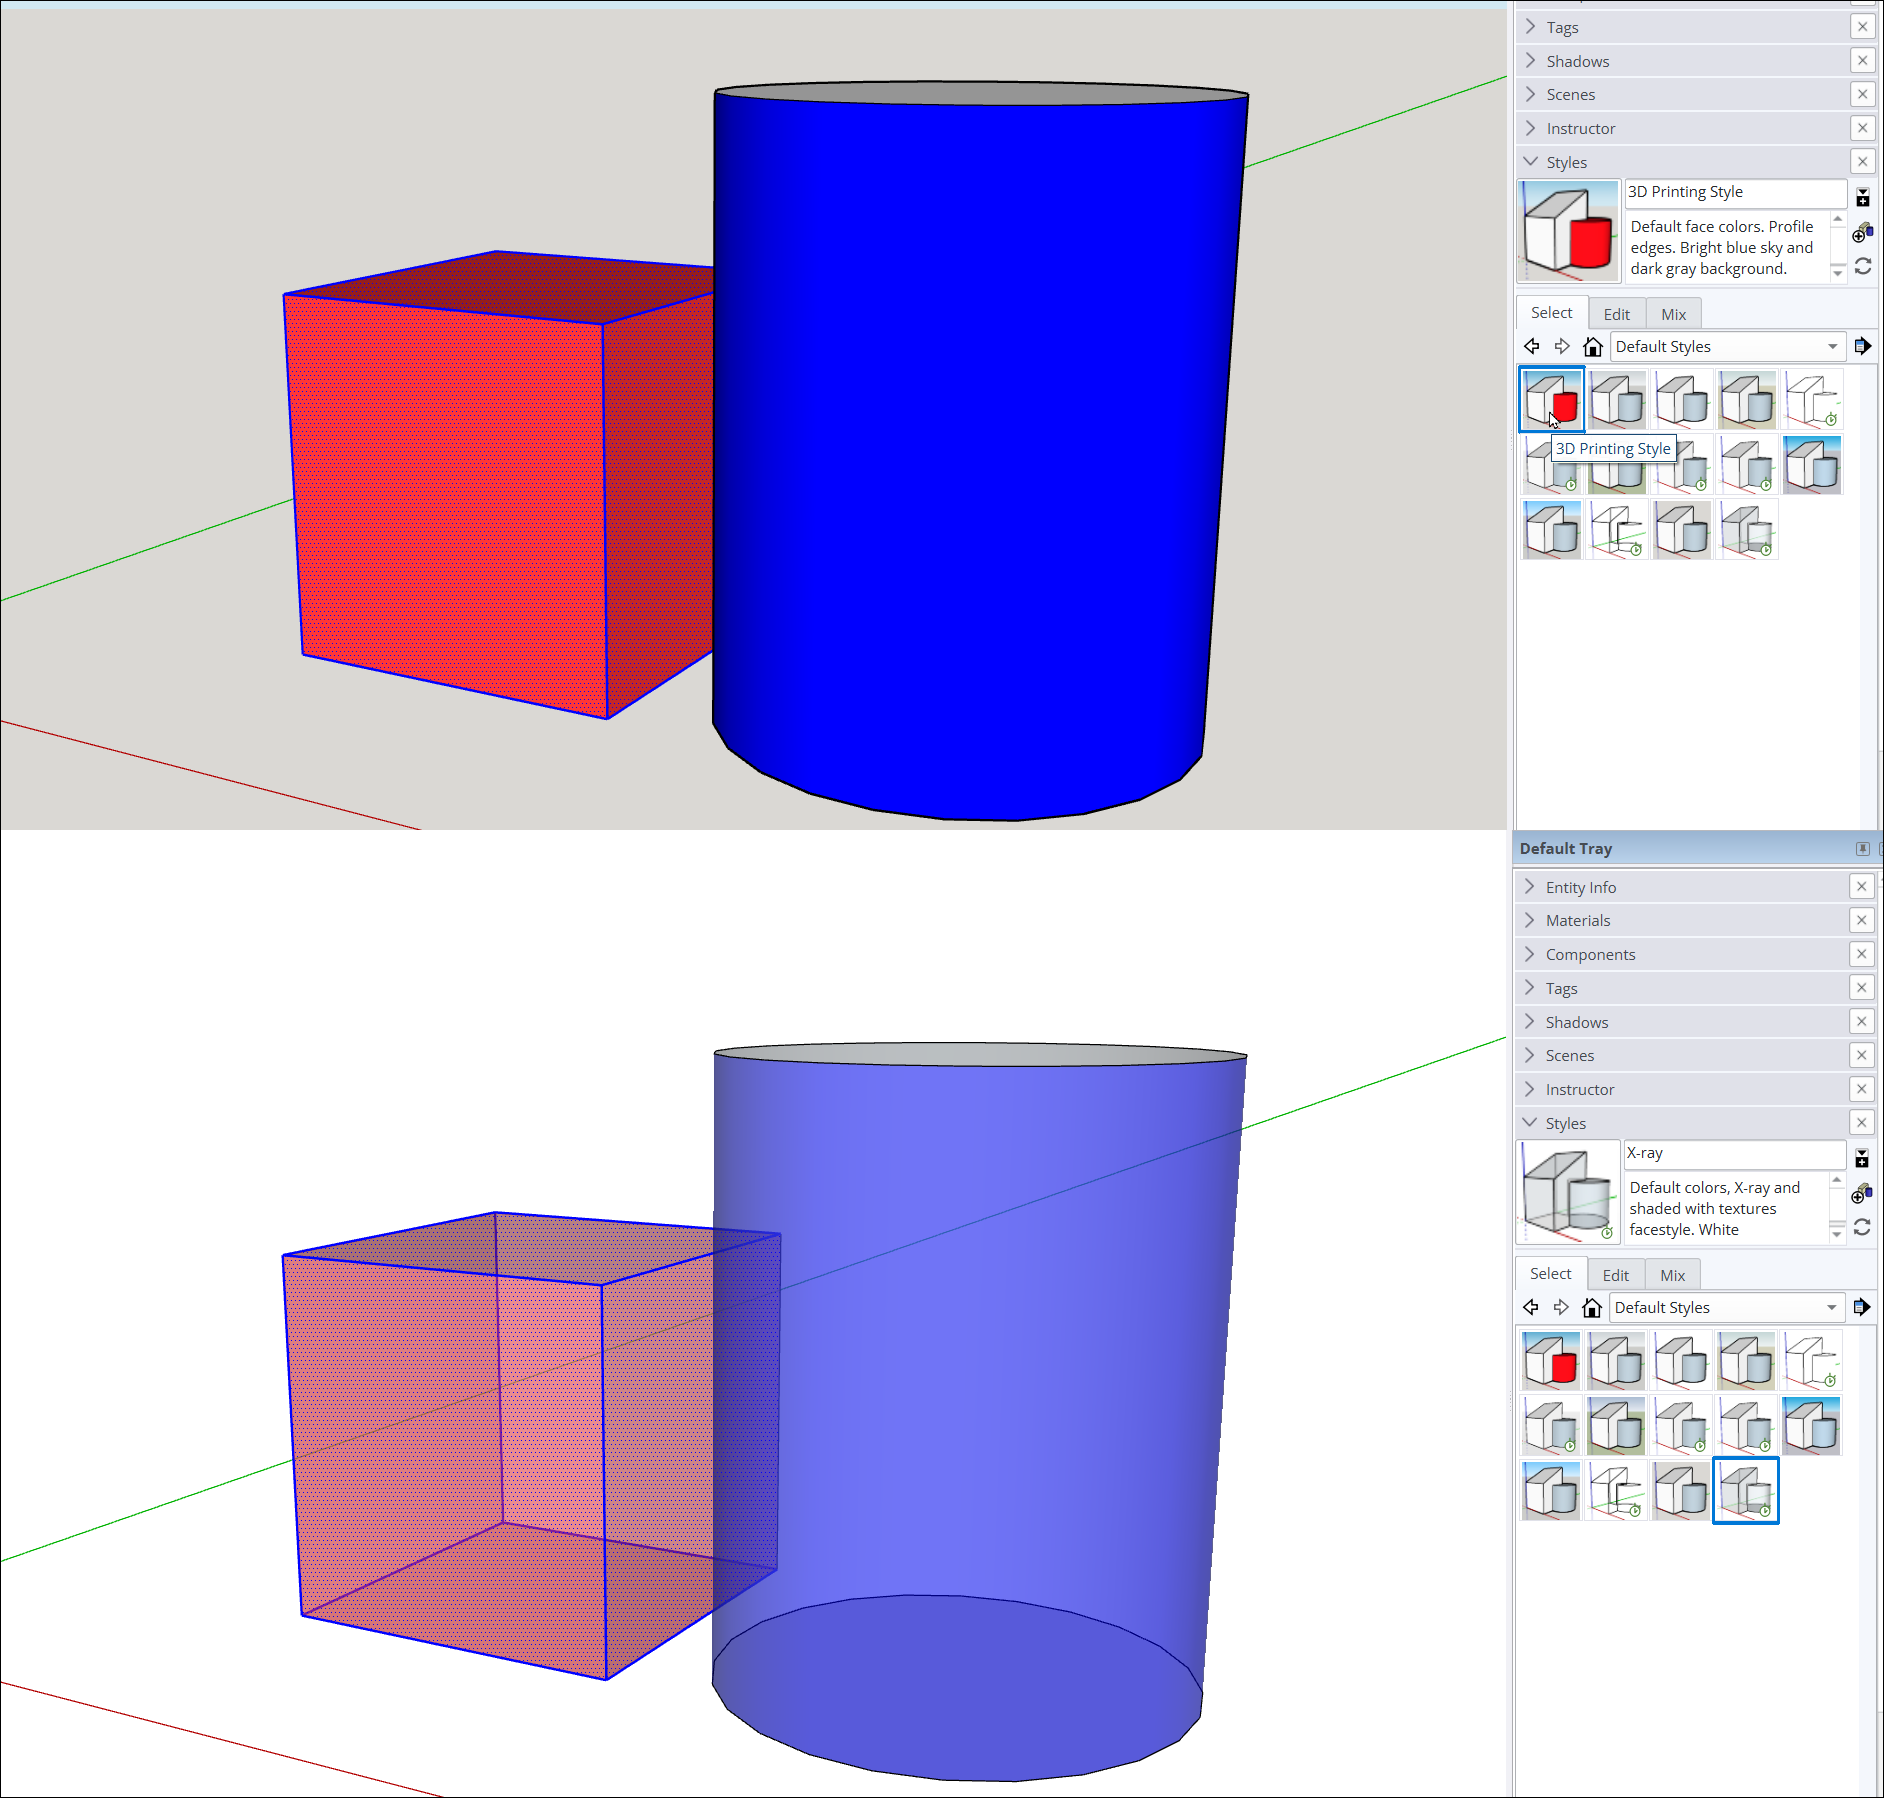
Task: Apply the 3D Printing Style thumbnail
Action: coord(1551,399)
